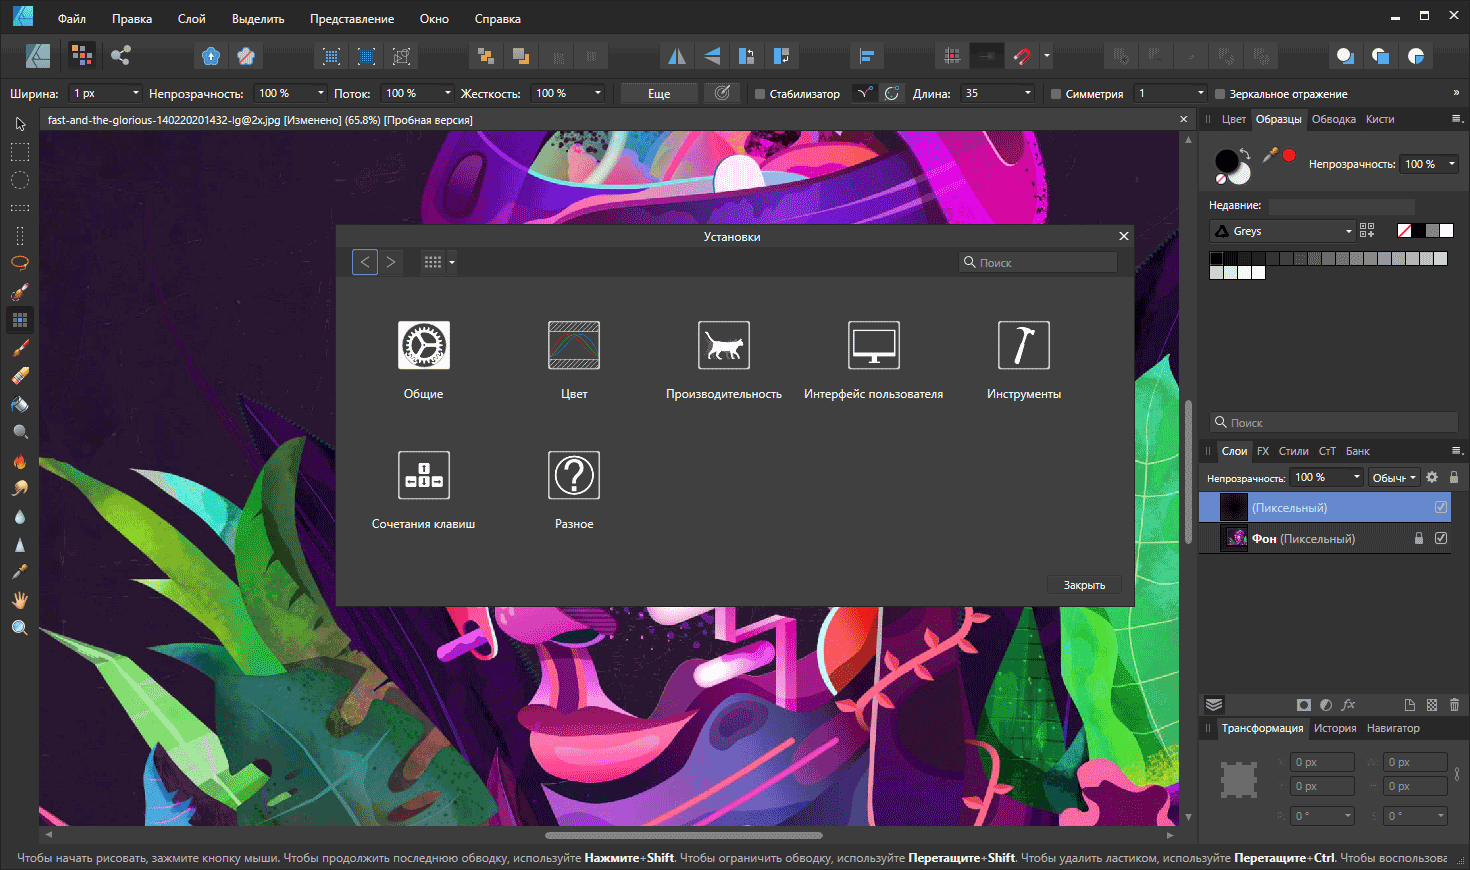
Task: Open the preferences grid view dropdown
Action: [439, 262]
